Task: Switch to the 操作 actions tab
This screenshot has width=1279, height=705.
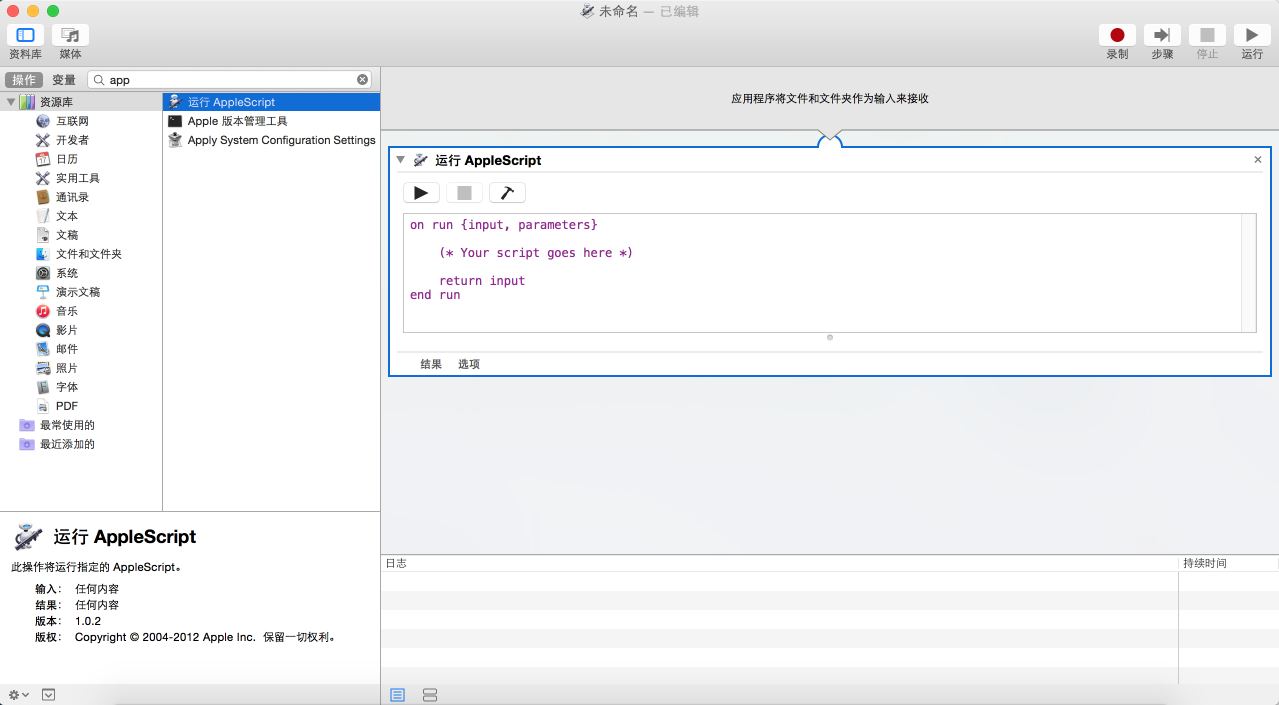Action: click(x=24, y=80)
